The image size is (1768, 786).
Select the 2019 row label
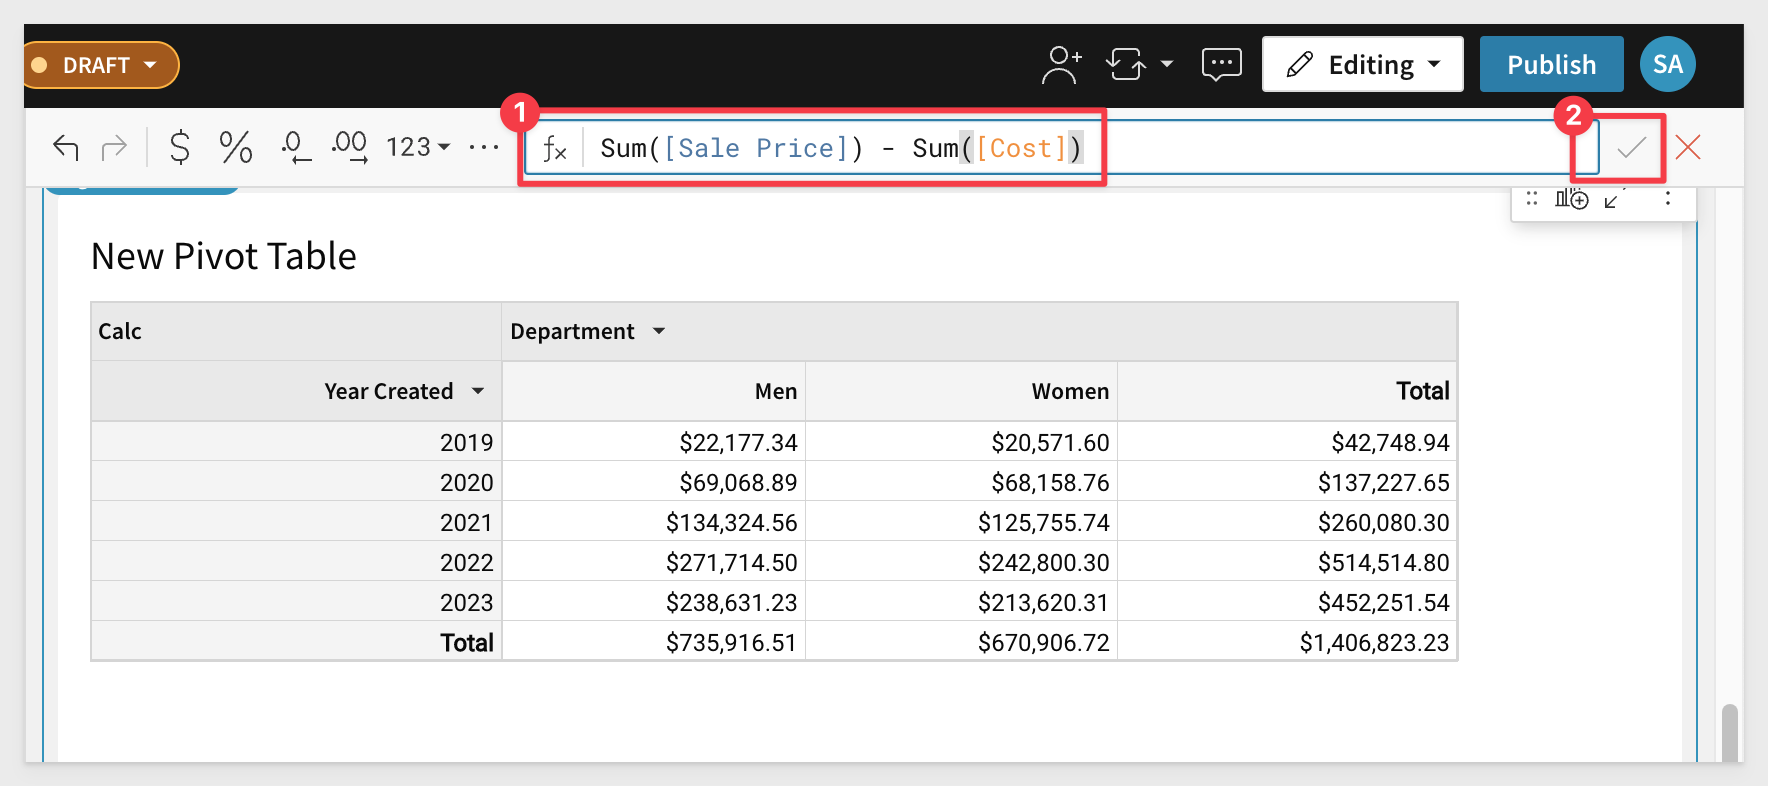(296, 442)
